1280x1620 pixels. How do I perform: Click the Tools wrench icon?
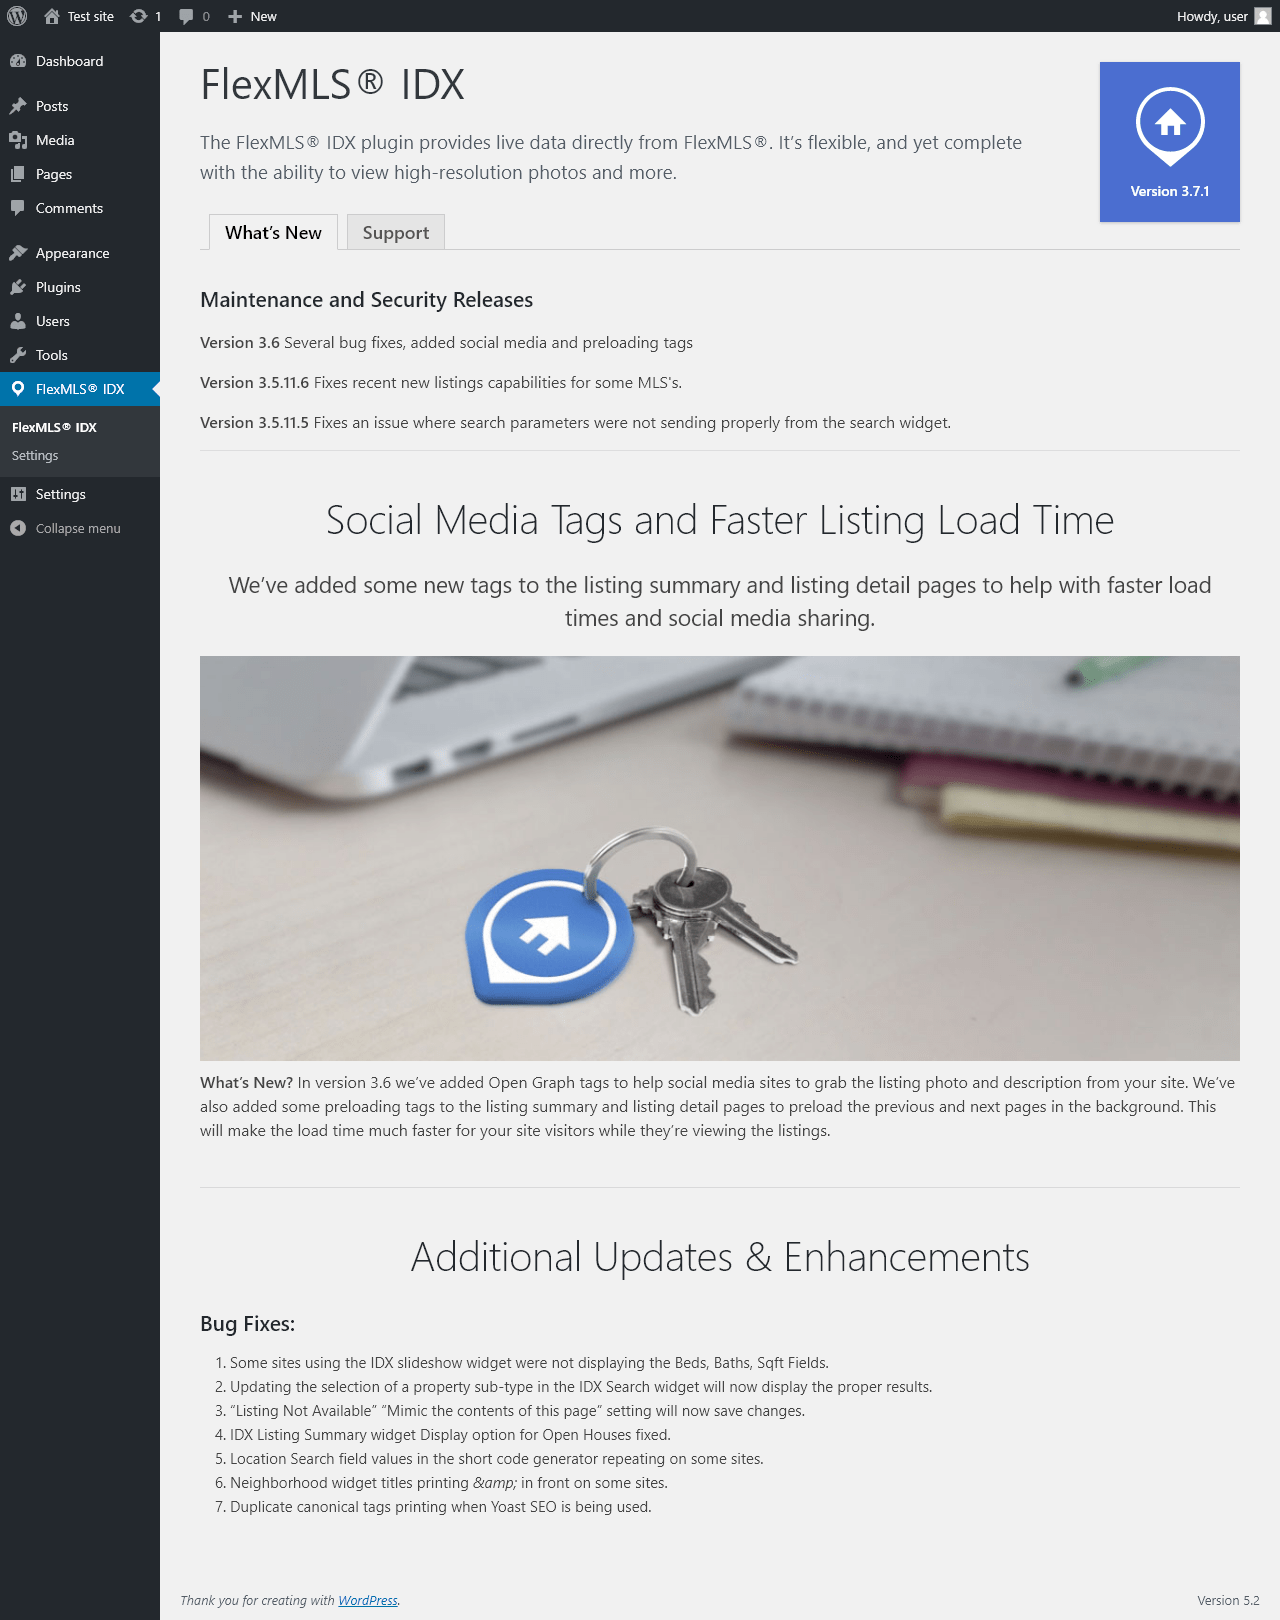[18, 355]
